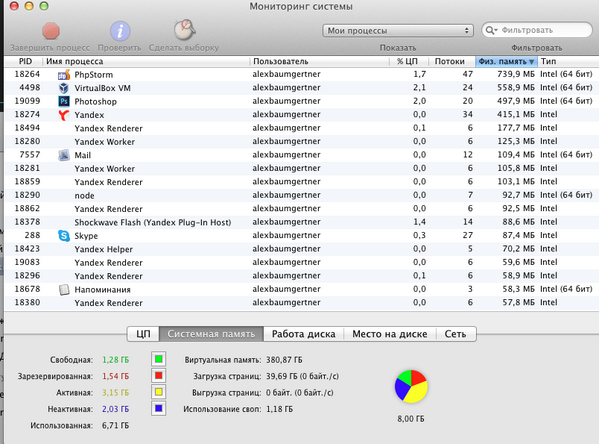This screenshot has height=444, width=599.
Task: Select the Mail stamp icon
Action: click(64, 155)
